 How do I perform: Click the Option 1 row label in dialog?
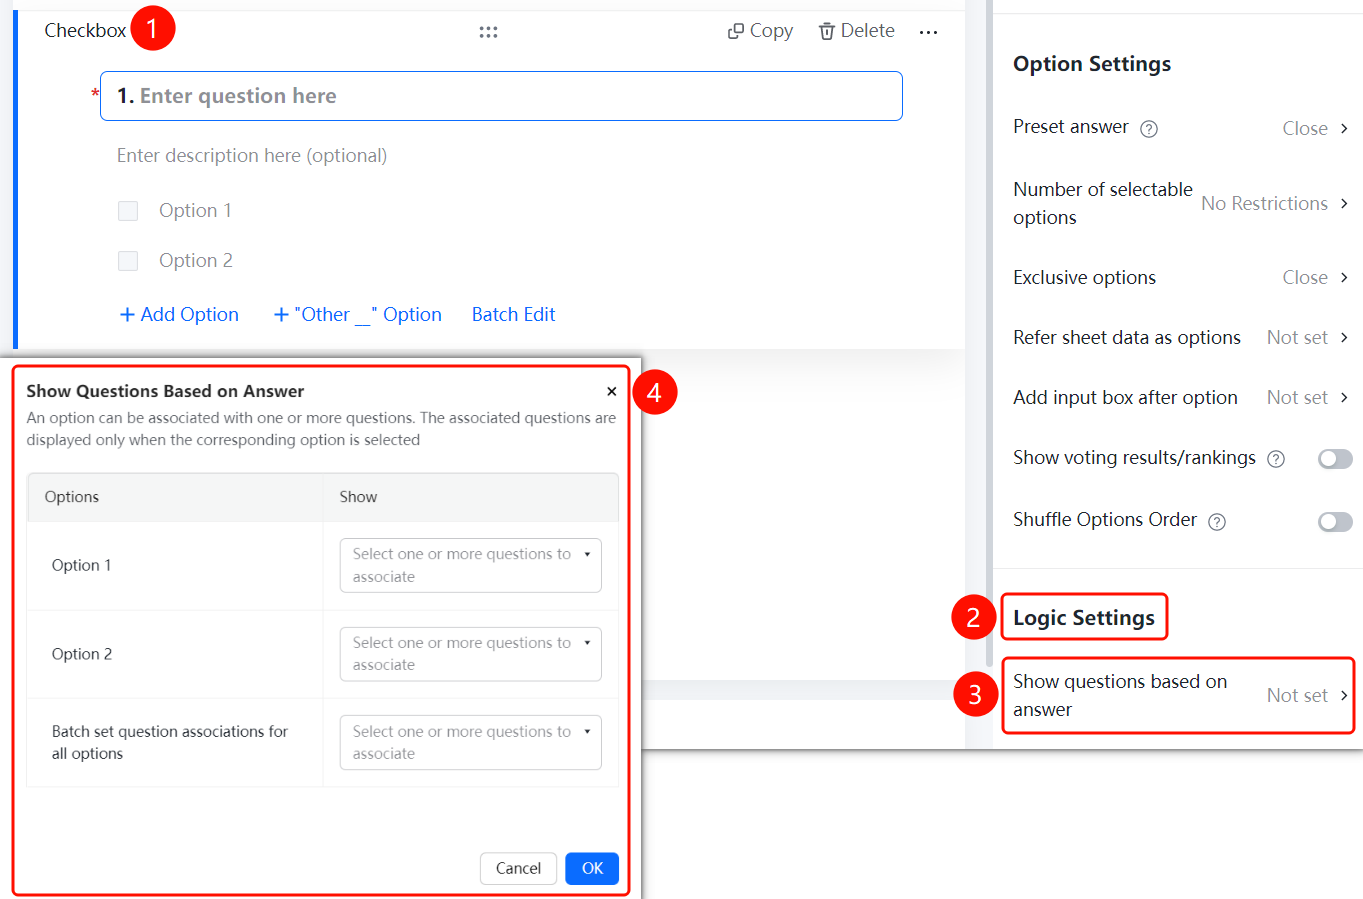[82, 566]
